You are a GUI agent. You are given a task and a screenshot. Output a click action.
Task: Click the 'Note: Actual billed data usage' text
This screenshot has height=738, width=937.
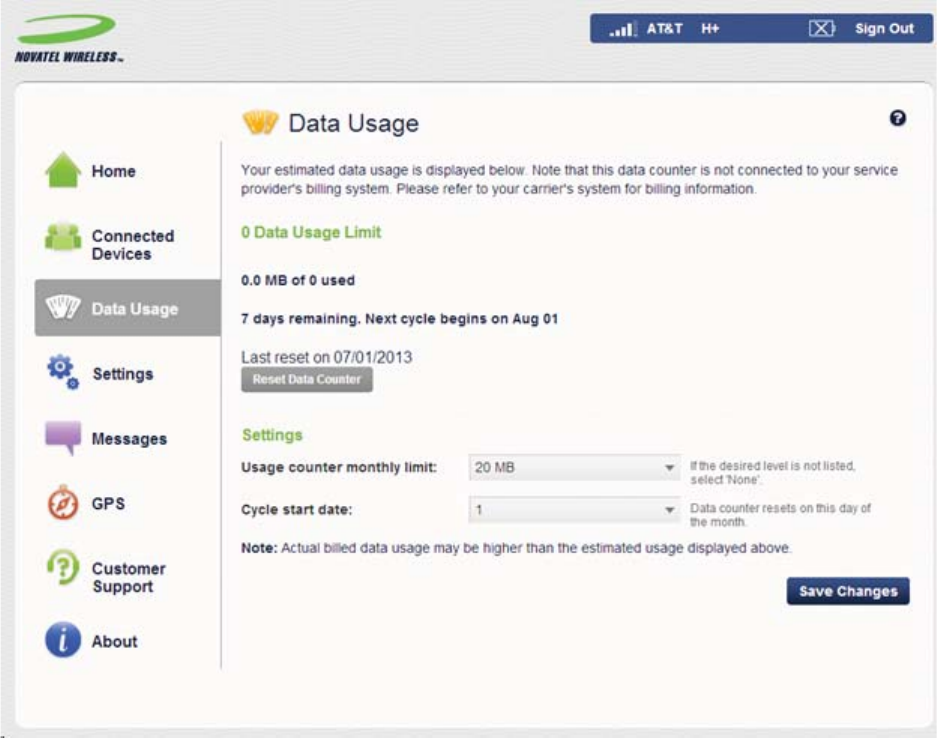click(x=516, y=548)
